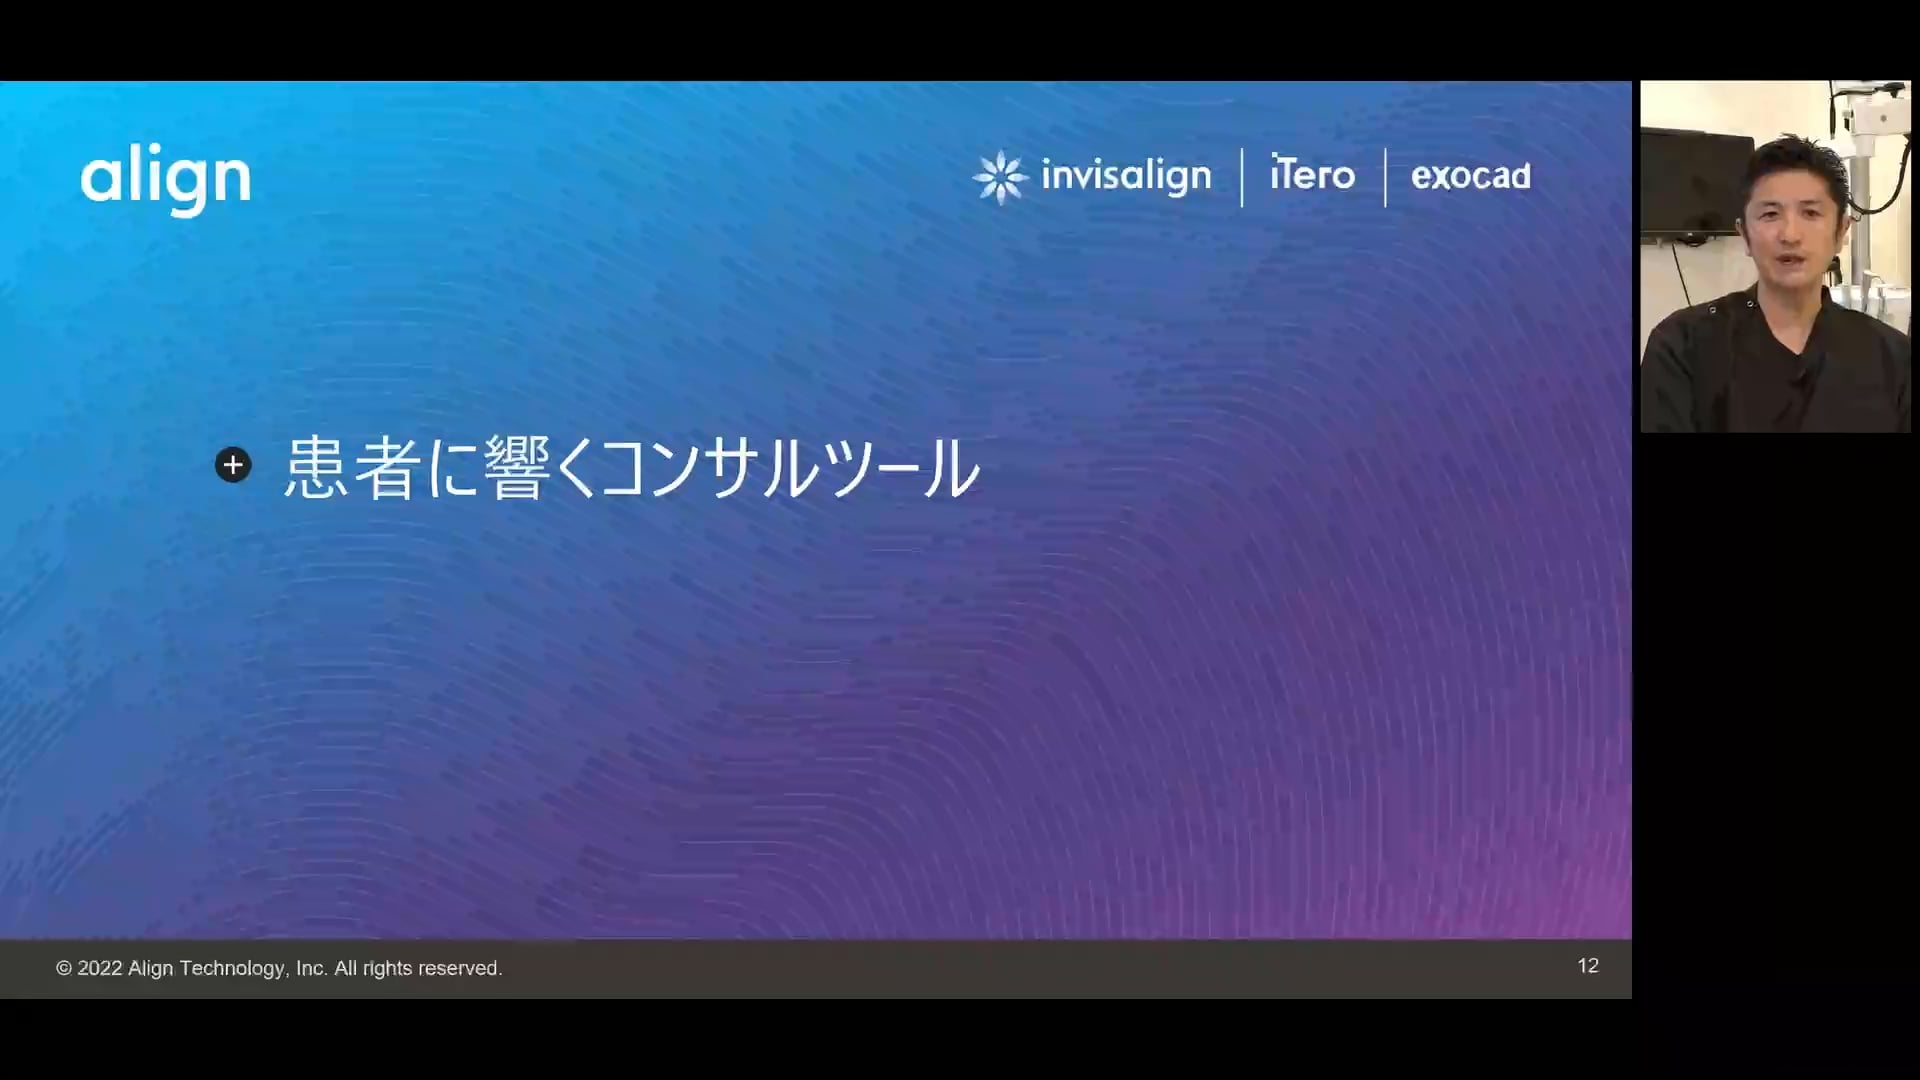The height and width of the screenshot is (1080, 1920).
Task: Click the iTero brand logo
Action: pos(1312,173)
